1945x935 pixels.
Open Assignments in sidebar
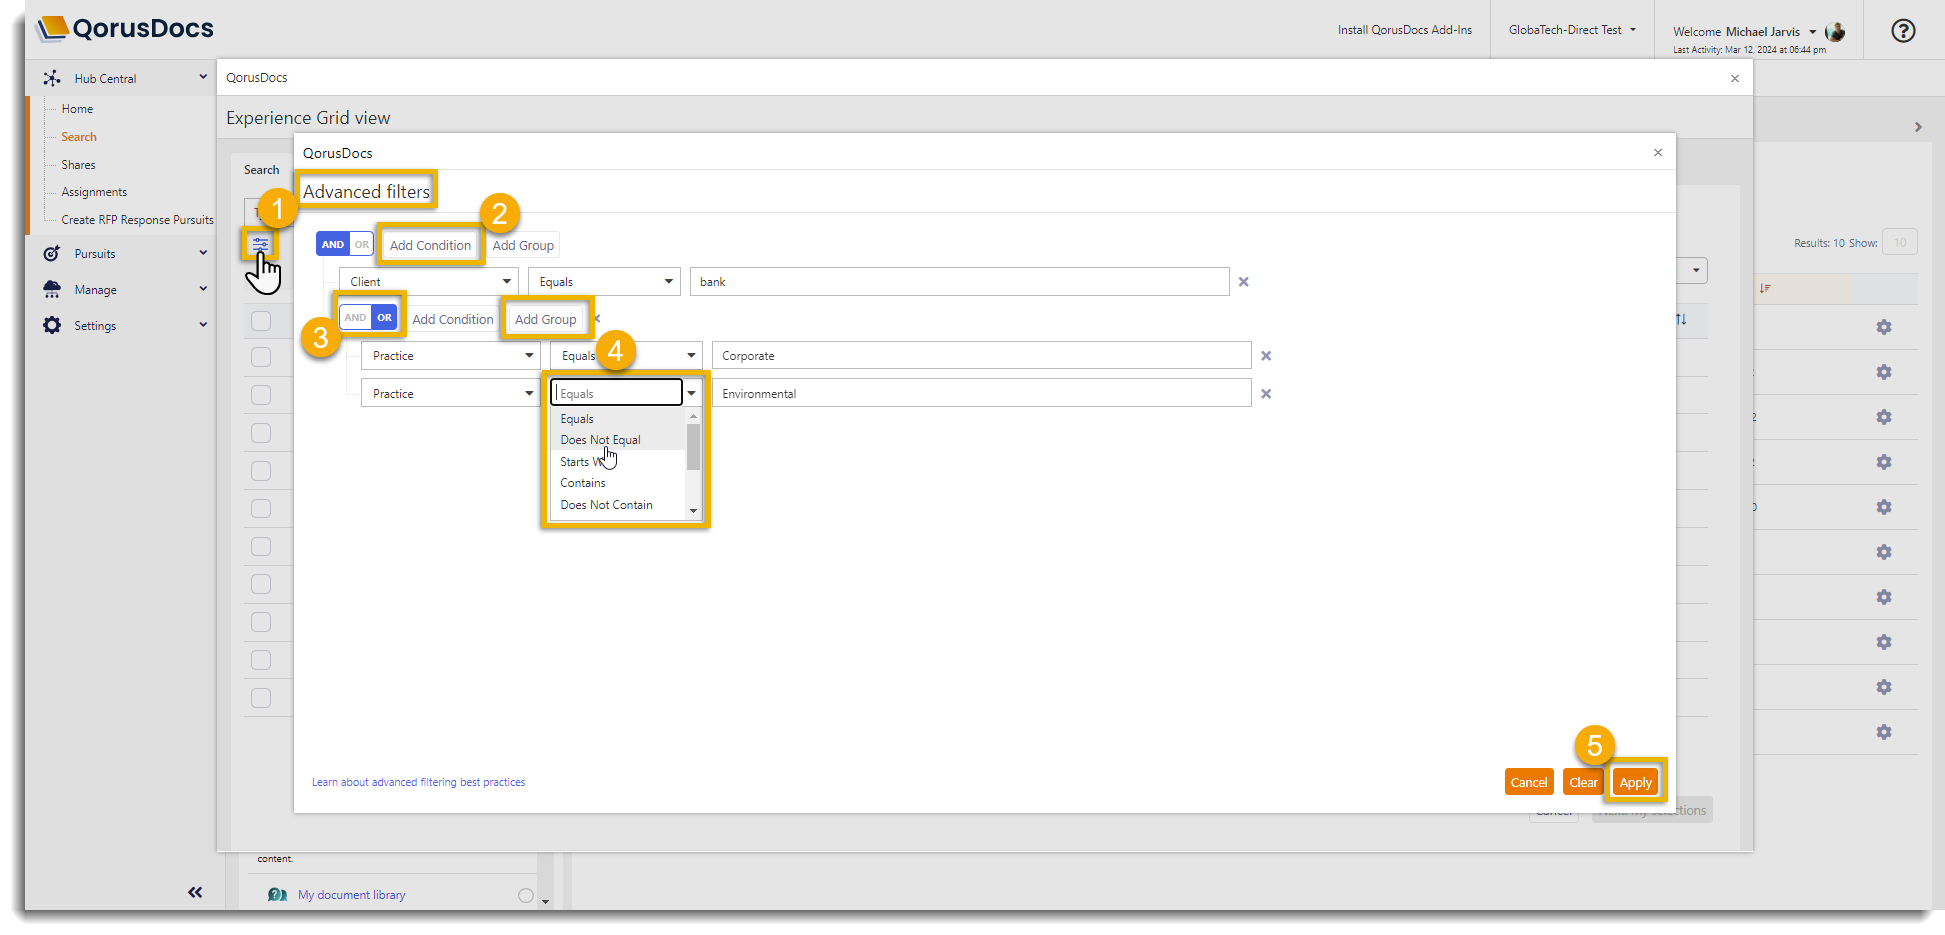[x=94, y=192]
